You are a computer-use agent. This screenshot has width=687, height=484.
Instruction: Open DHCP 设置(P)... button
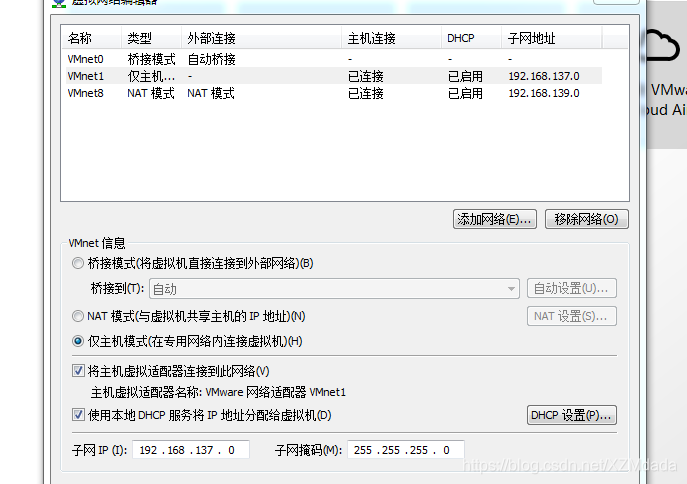[x=572, y=415]
